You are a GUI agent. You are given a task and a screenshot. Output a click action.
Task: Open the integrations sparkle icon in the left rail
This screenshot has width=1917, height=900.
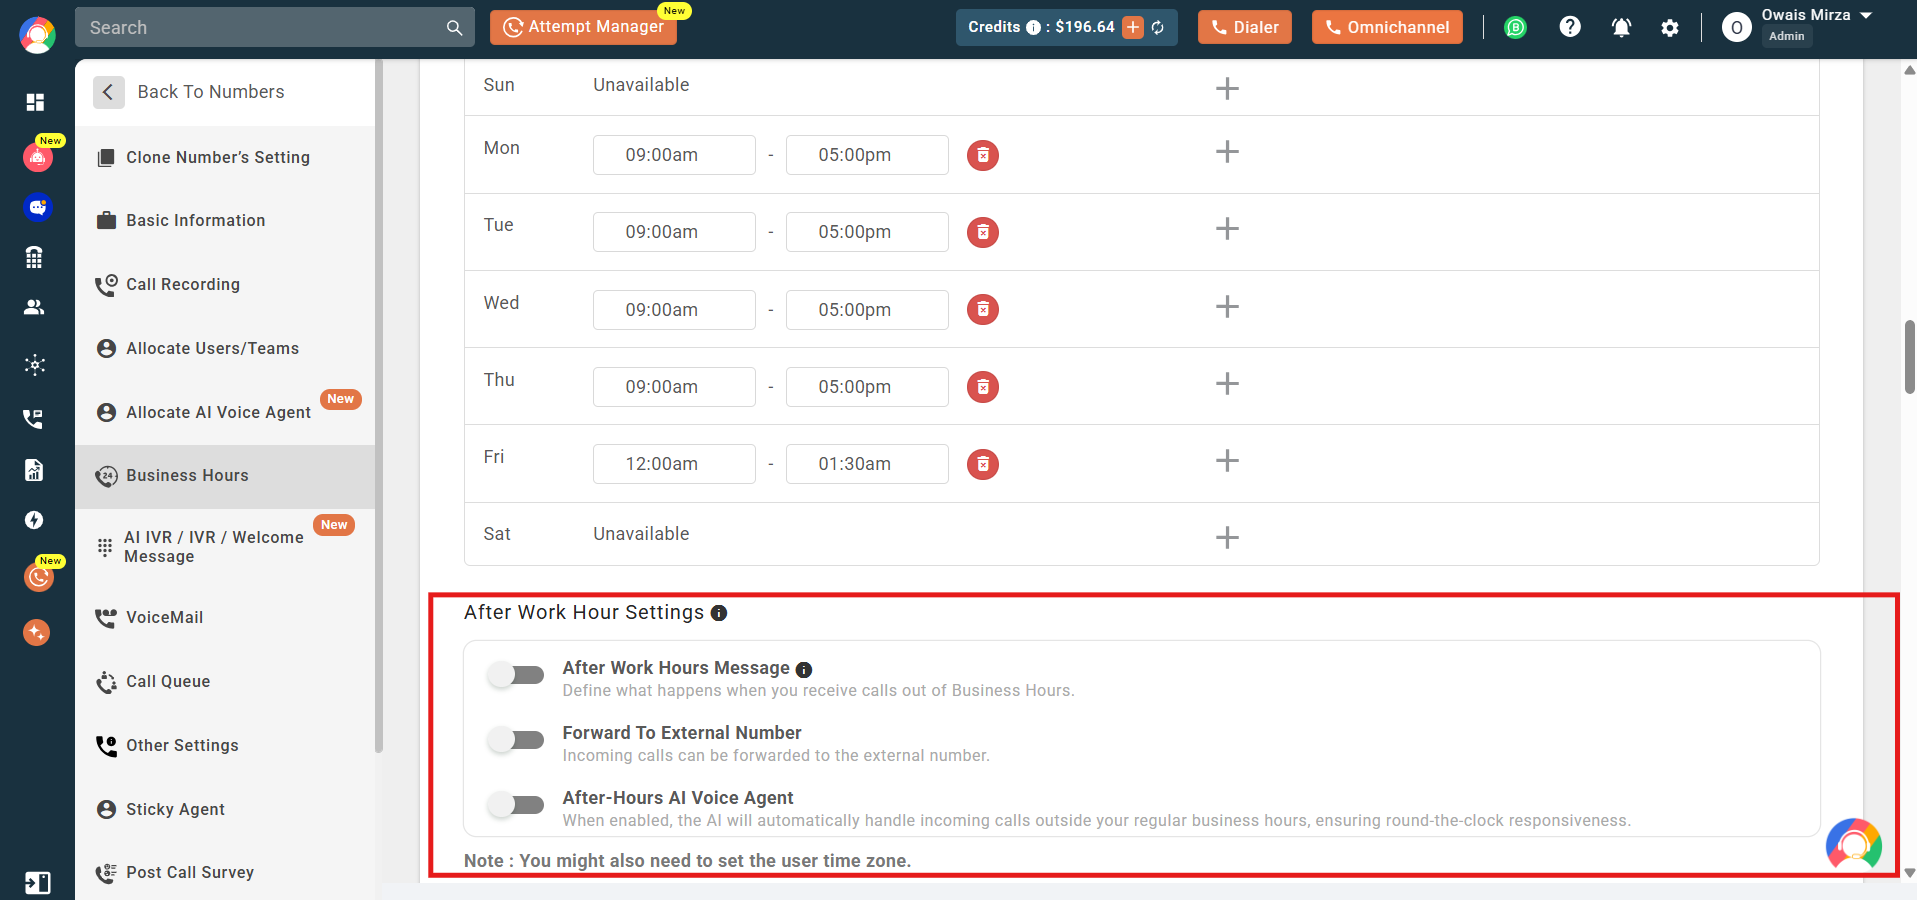point(35,365)
